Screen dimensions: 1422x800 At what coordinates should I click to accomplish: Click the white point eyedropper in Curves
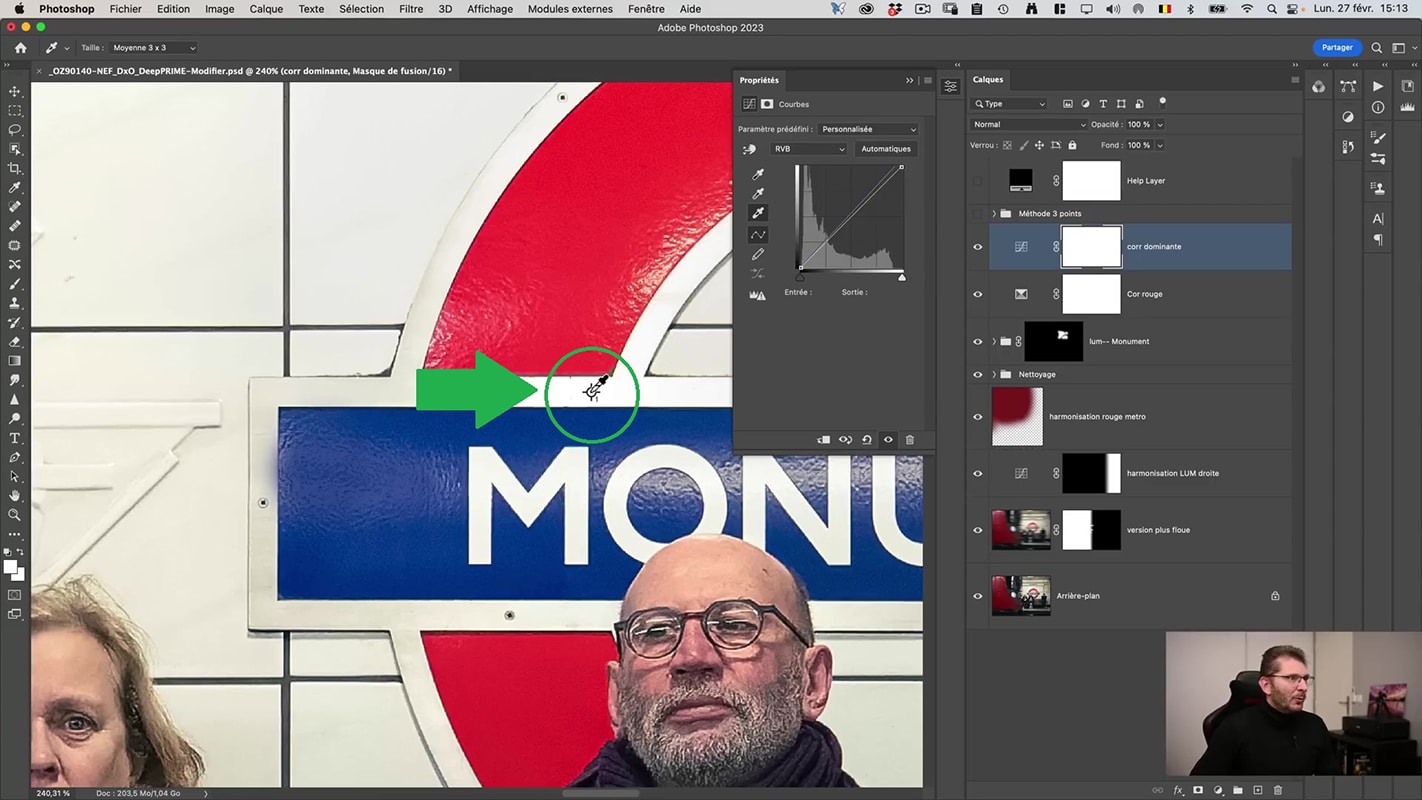point(758,213)
